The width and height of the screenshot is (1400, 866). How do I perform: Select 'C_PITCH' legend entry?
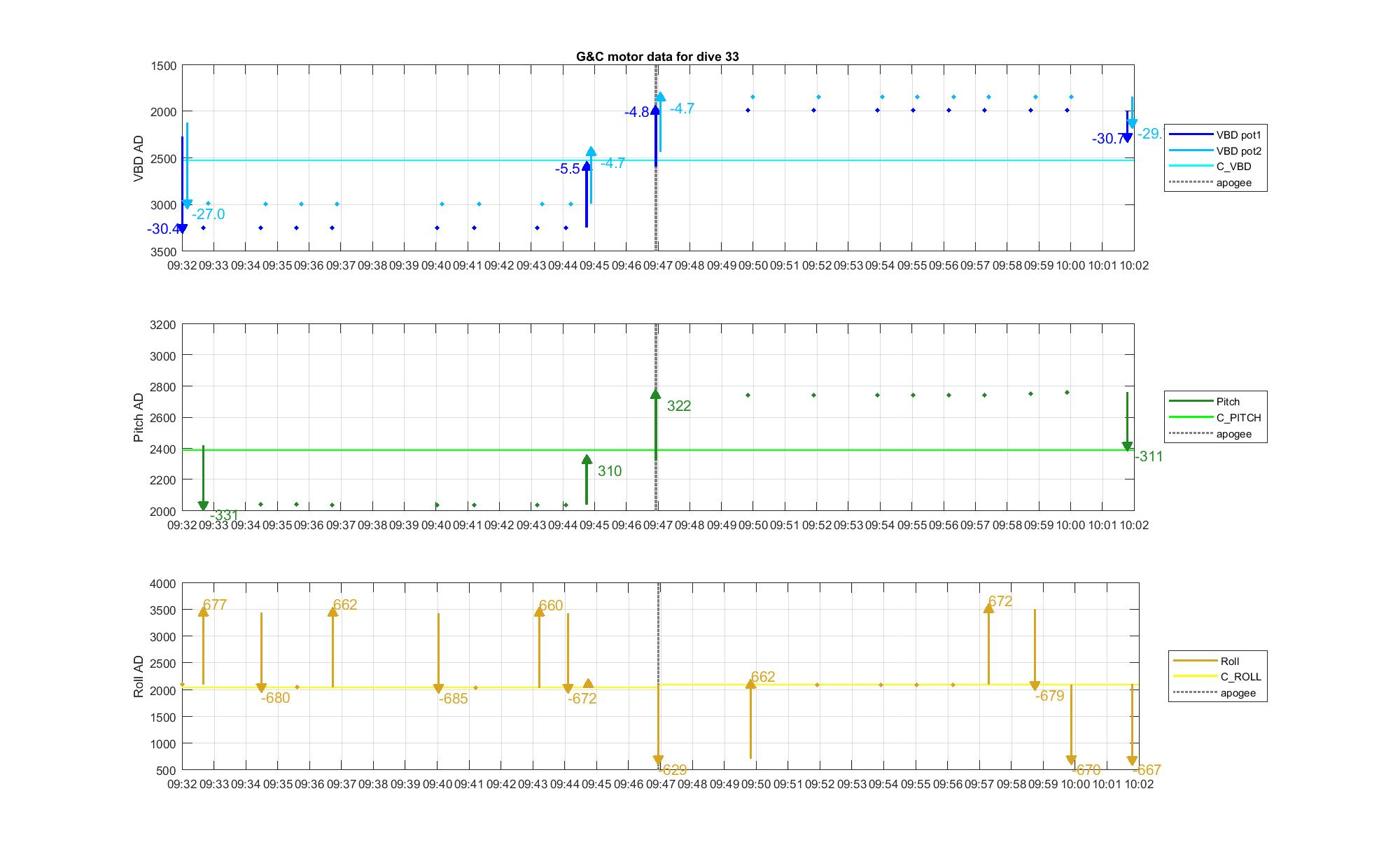[x=1215, y=418]
